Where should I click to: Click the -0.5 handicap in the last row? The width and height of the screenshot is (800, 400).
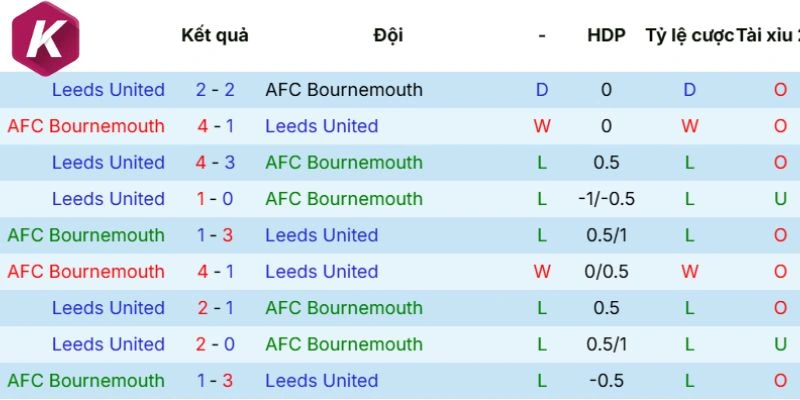606,381
